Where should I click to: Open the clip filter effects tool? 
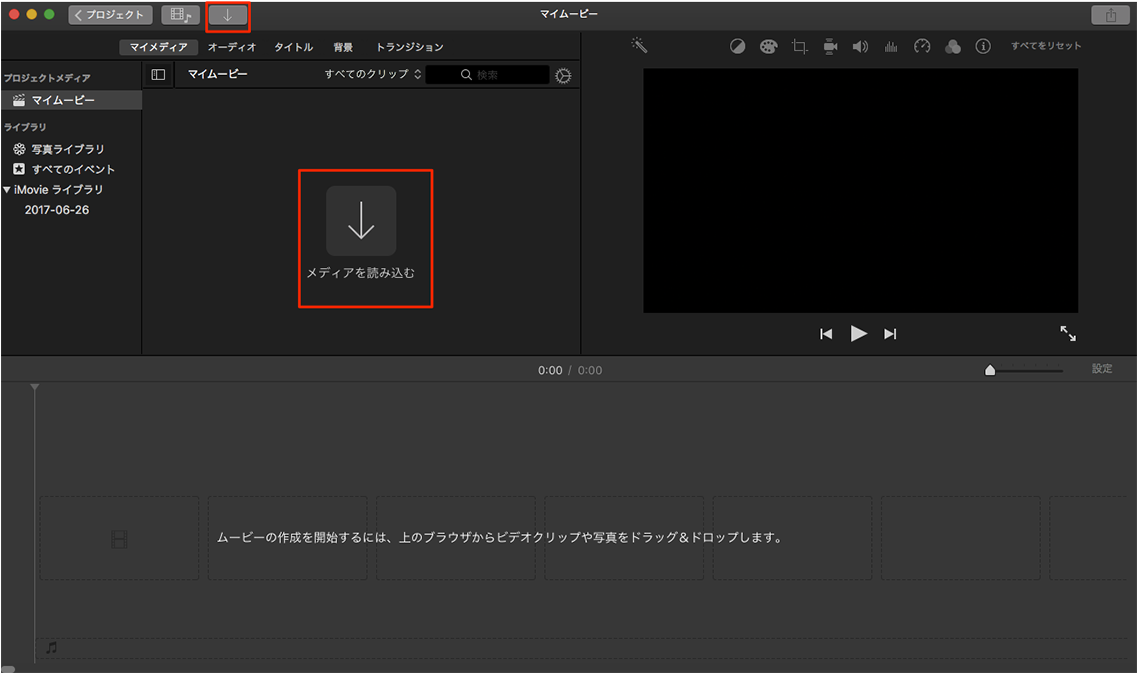(952, 45)
